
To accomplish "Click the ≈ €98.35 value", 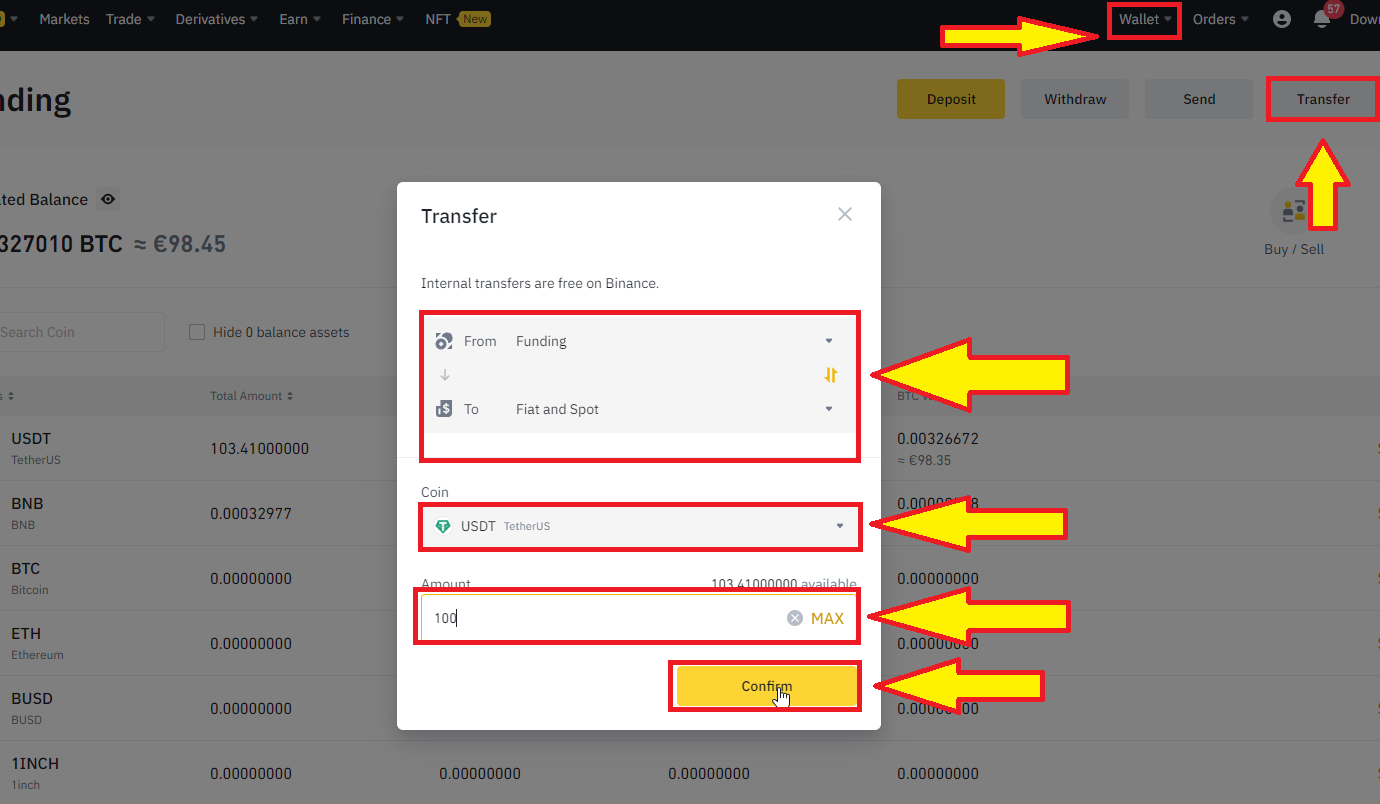I will (925, 460).
